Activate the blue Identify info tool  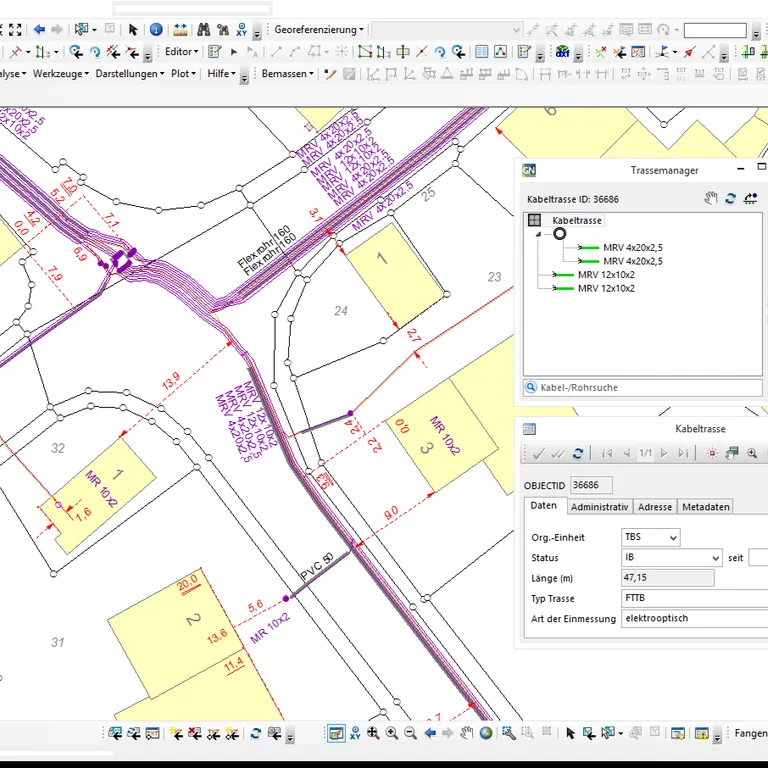(156, 30)
